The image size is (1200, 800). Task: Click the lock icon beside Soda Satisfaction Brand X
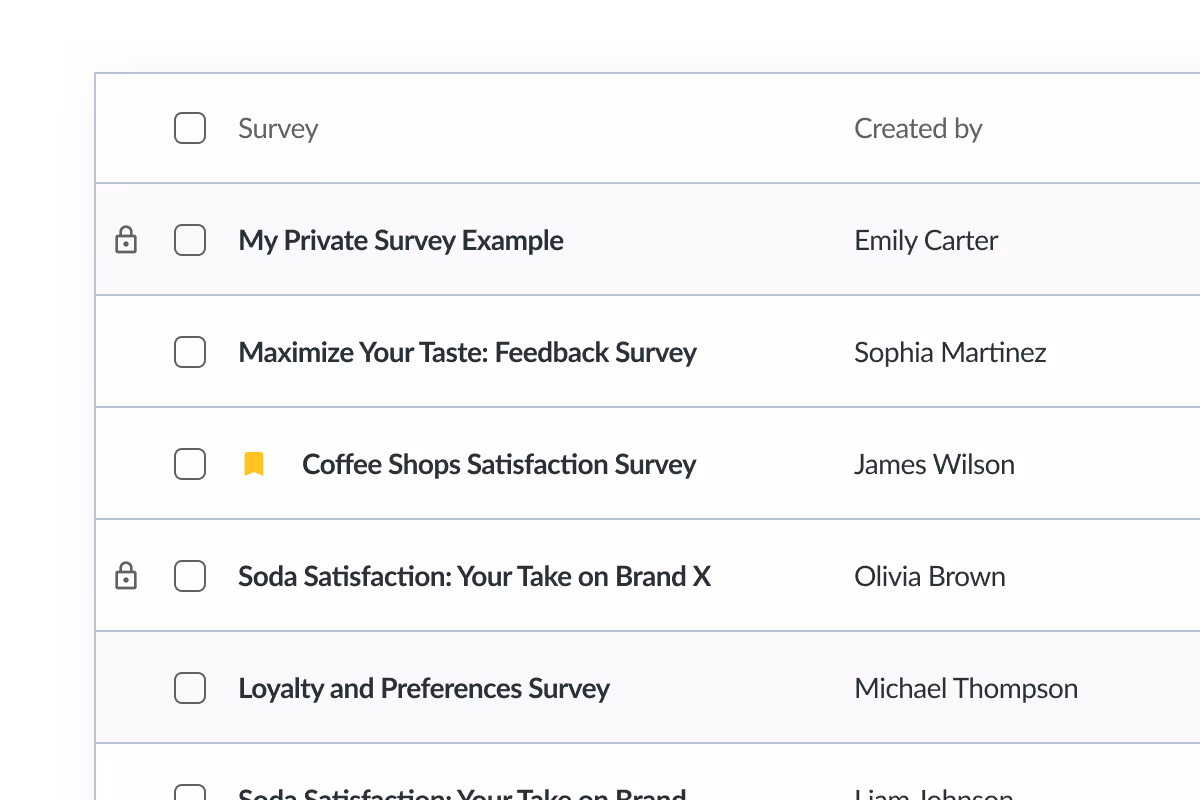(125, 576)
